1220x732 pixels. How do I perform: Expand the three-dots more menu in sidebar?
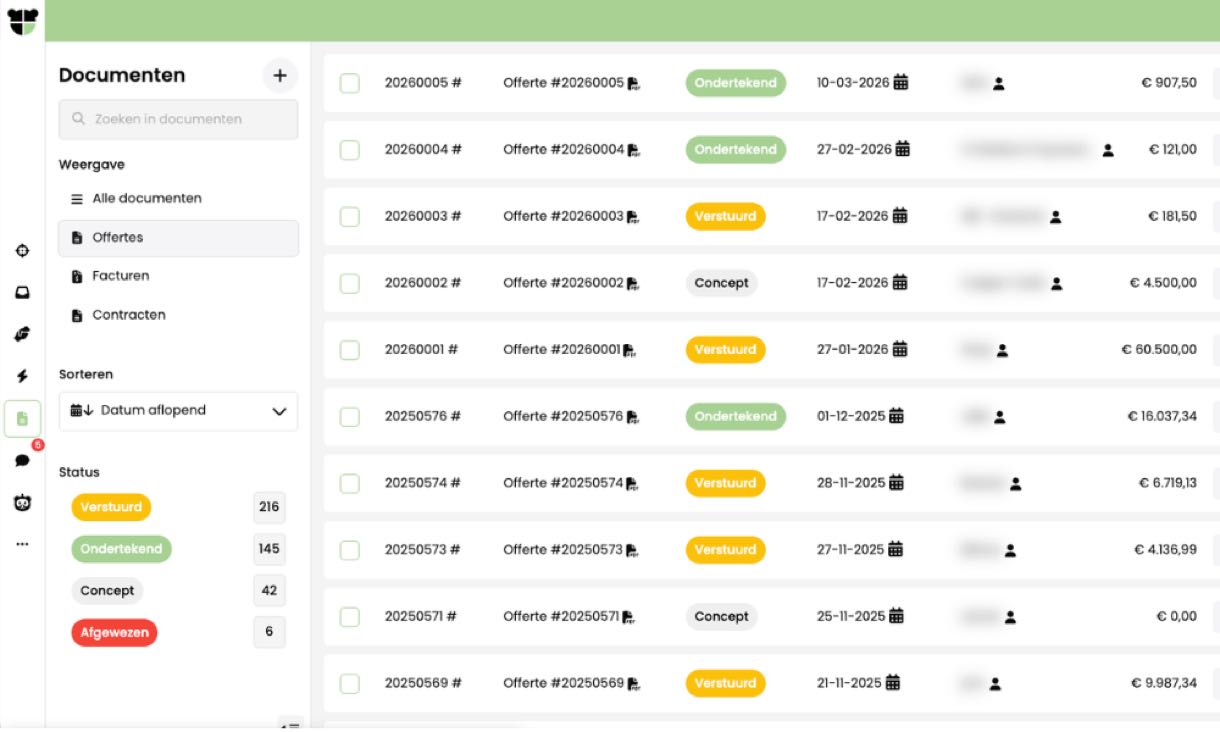pos(22,545)
